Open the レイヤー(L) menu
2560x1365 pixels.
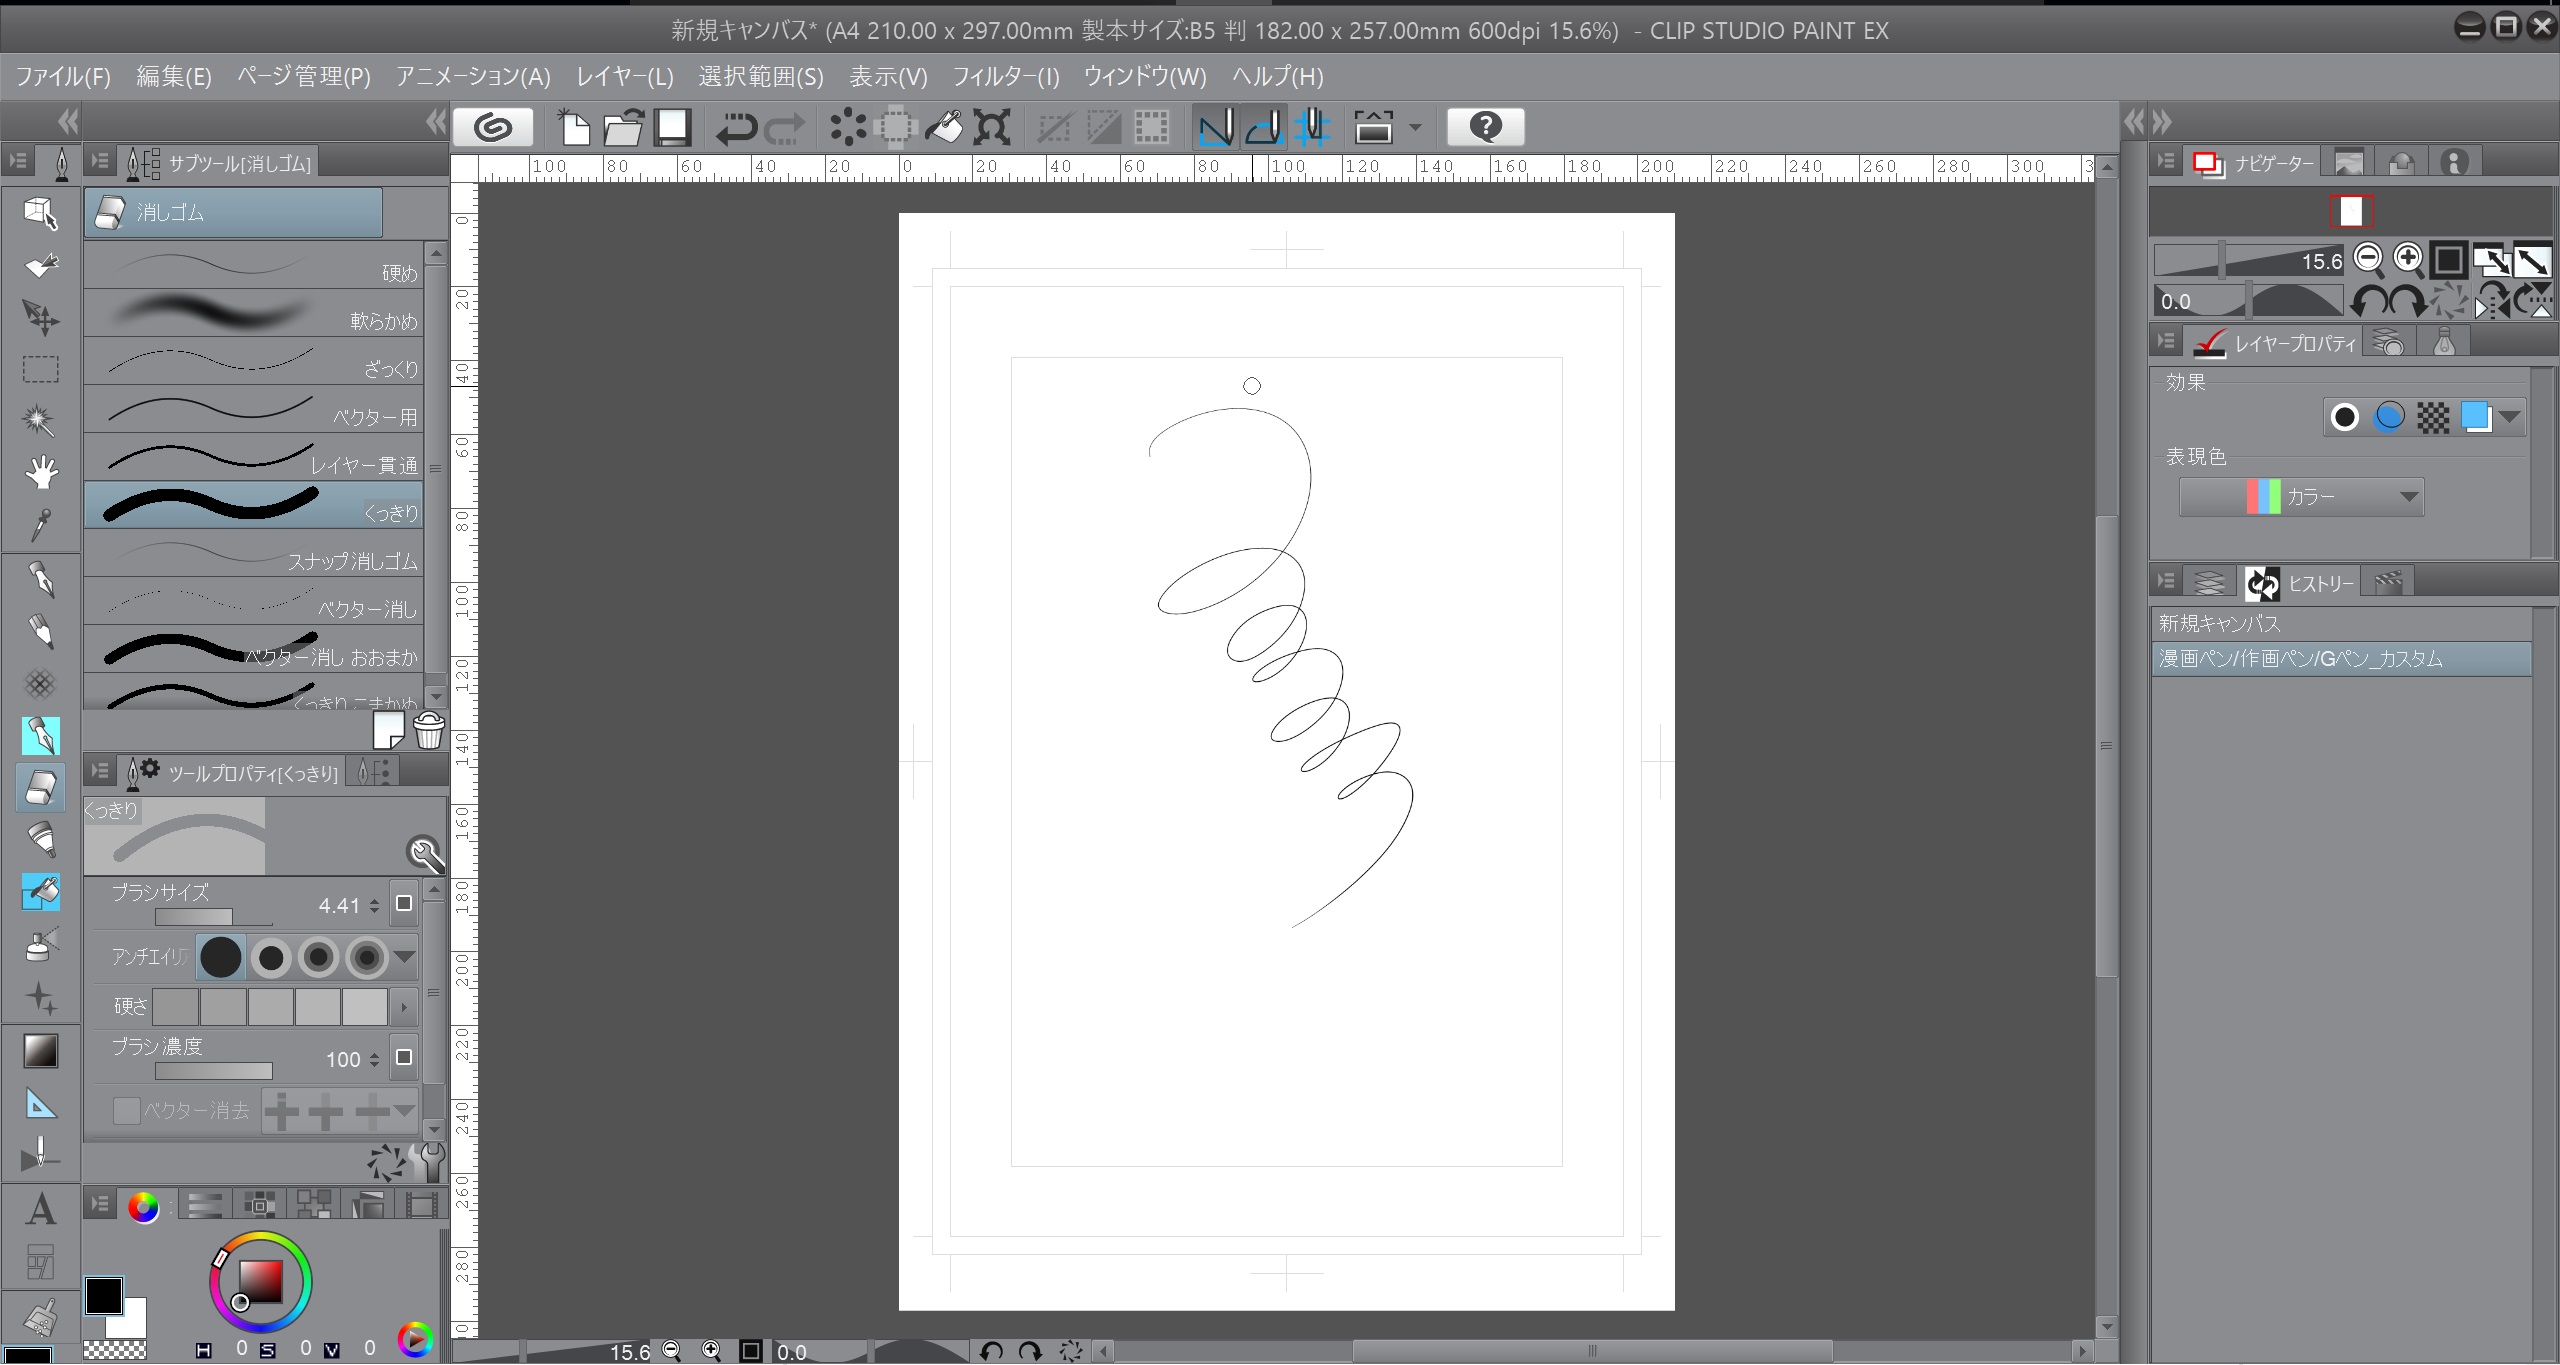(x=624, y=77)
